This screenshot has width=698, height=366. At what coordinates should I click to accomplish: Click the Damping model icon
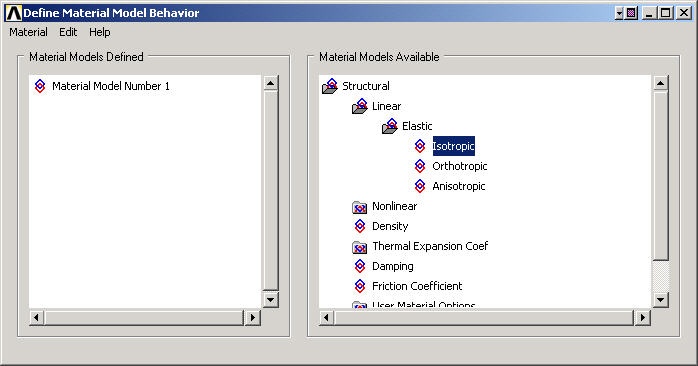pos(360,266)
